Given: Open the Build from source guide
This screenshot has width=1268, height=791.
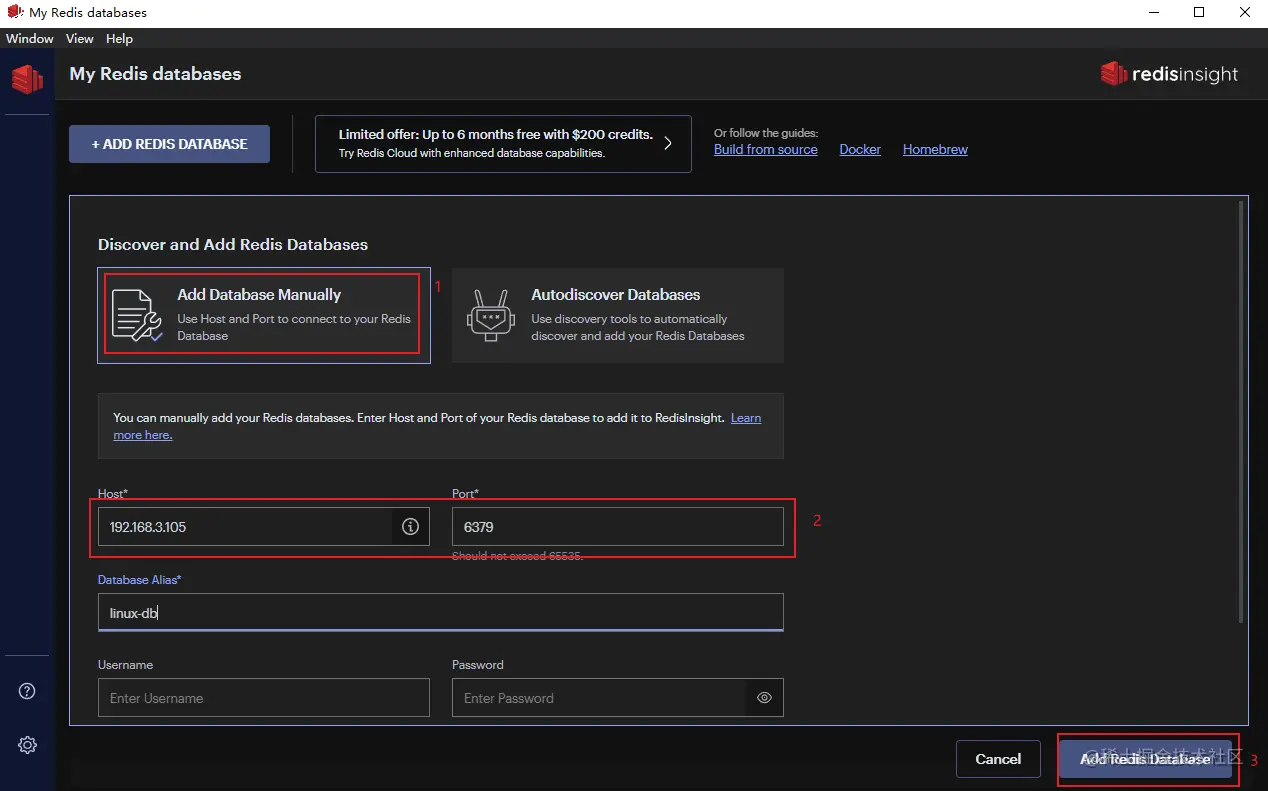Looking at the screenshot, I should (x=765, y=150).
